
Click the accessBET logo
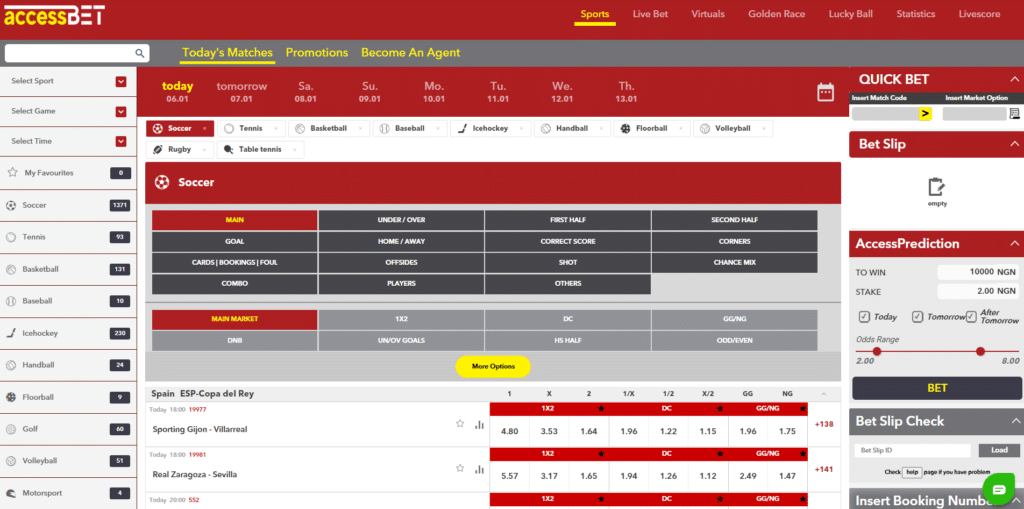(54, 15)
